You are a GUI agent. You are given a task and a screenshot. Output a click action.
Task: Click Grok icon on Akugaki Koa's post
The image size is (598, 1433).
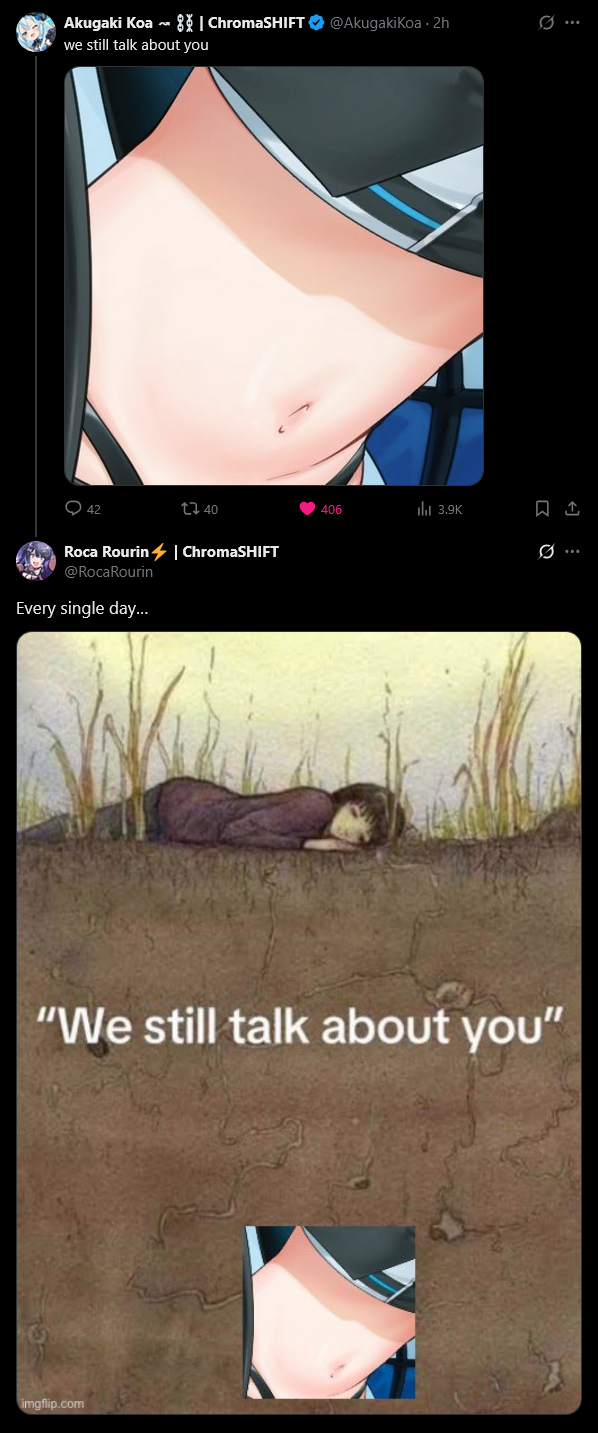coord(546,23)
